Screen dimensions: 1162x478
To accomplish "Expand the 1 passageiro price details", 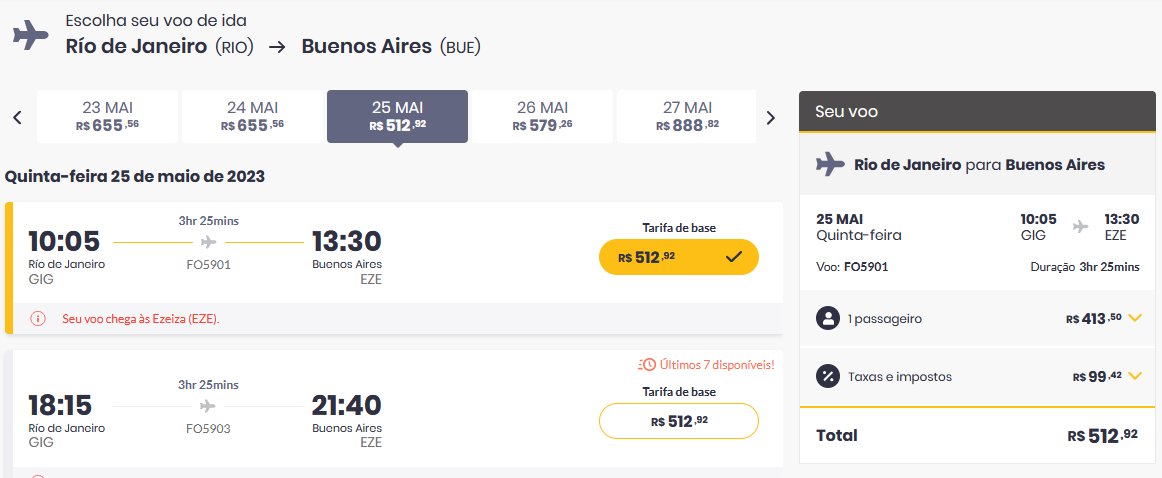I will tap(1135, 318).
